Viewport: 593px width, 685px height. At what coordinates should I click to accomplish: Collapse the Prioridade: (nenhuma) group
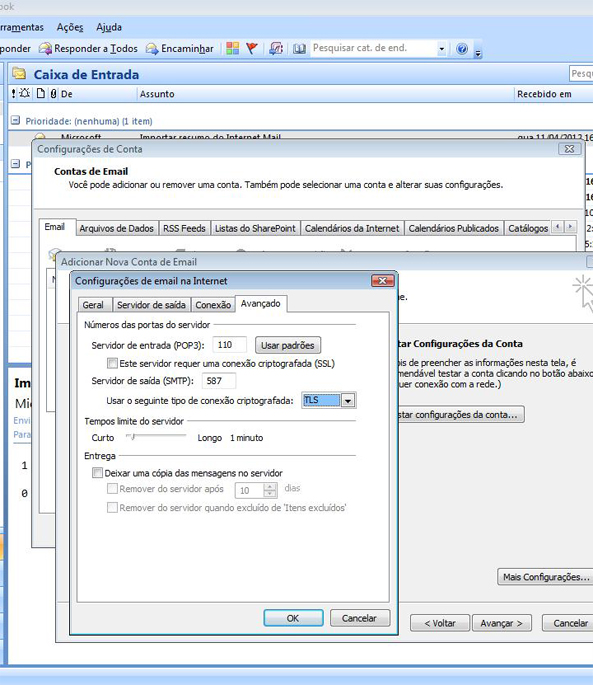(15, 120)
